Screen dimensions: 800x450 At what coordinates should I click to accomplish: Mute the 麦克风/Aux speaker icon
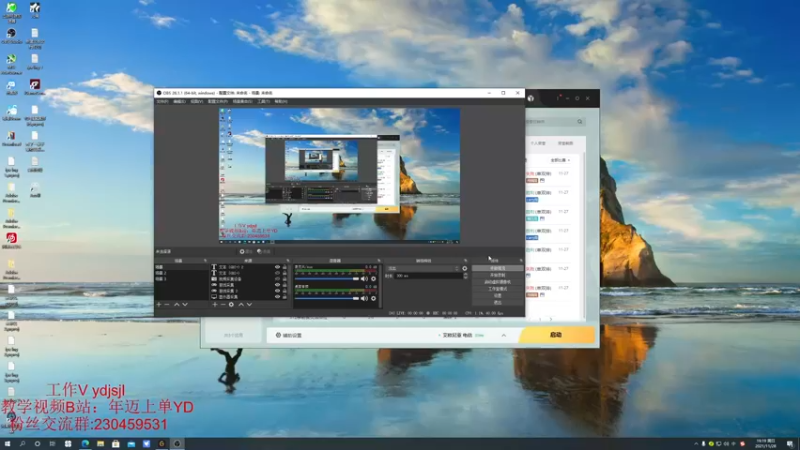pos(364,279)
